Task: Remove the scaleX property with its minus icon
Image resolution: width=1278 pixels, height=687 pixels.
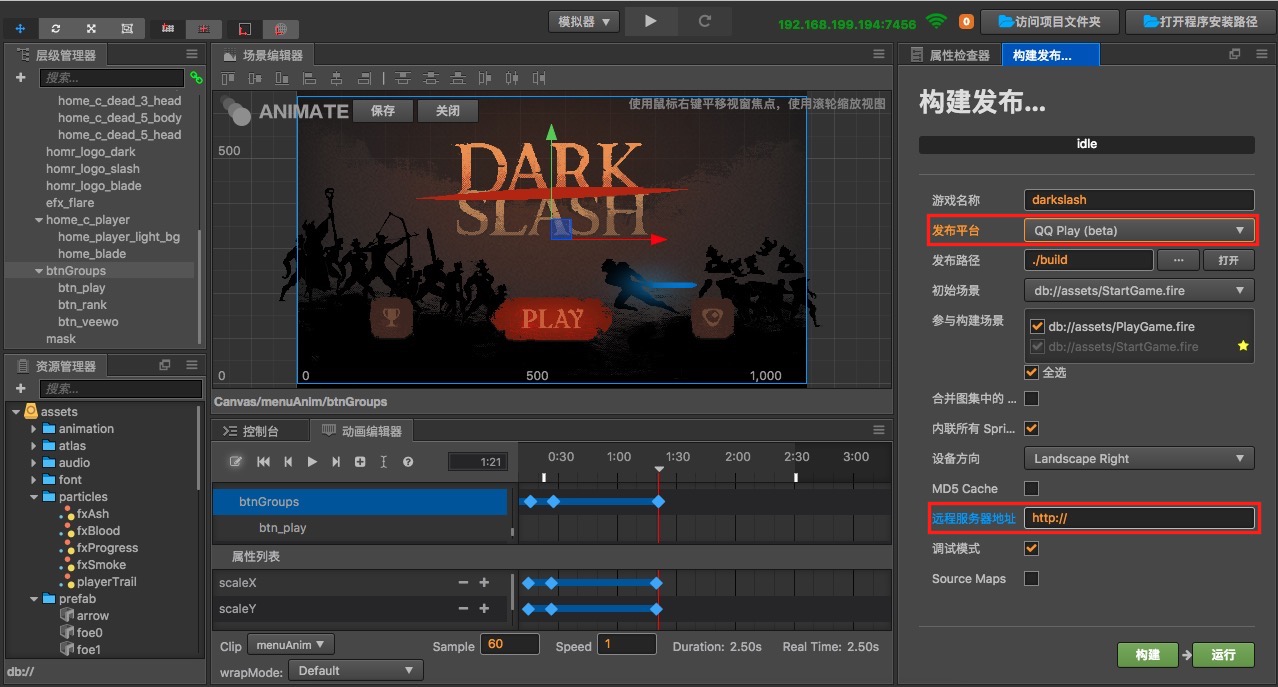Action: pos(463,583)
